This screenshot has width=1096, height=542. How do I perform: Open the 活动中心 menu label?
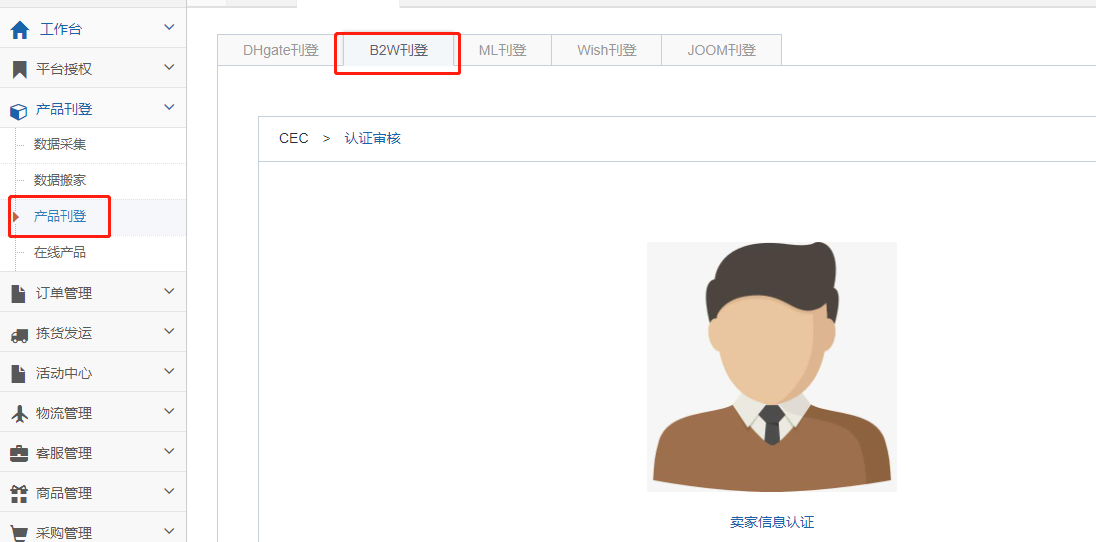64,373
